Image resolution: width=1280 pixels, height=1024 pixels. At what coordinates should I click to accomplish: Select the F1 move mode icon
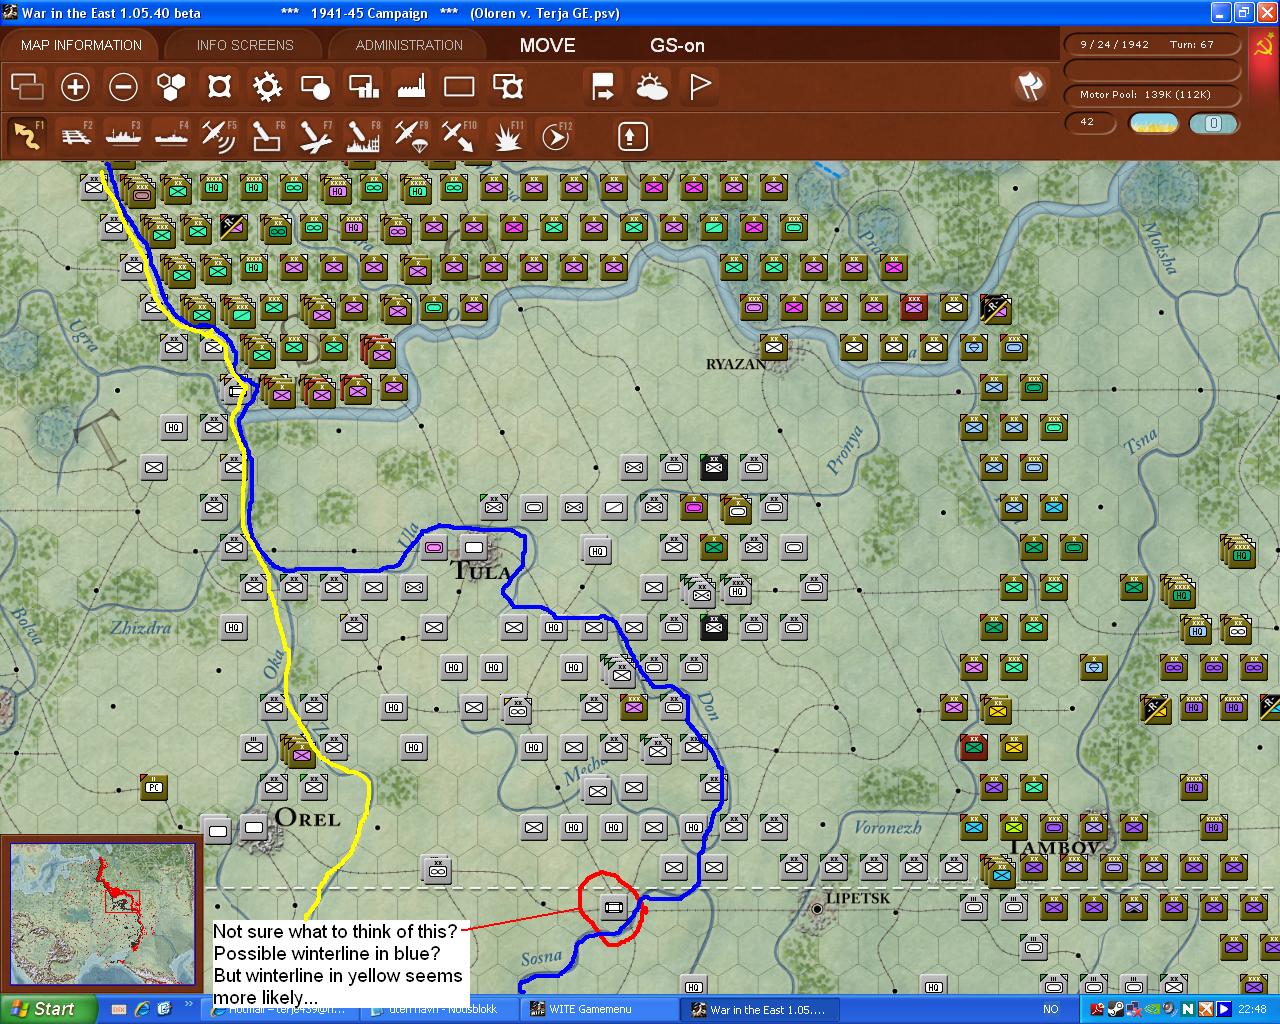pyautogui.click(x=27, y=135)
